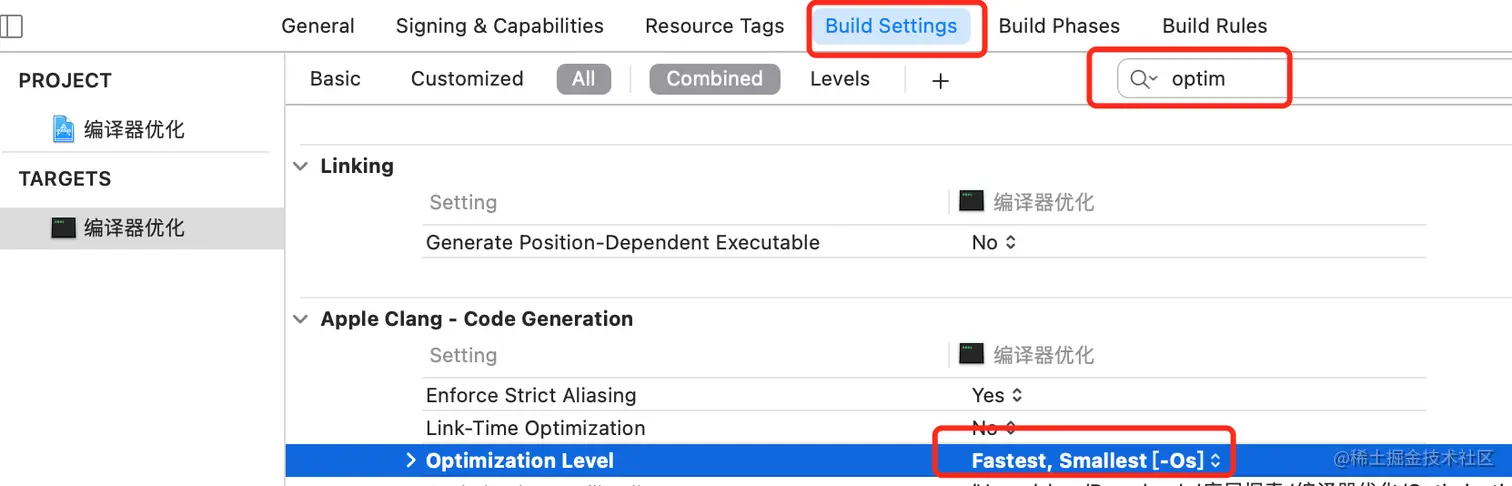1512x486 pixels.
Task: Select the All filter toggle
Action: (x=583, y=79)
